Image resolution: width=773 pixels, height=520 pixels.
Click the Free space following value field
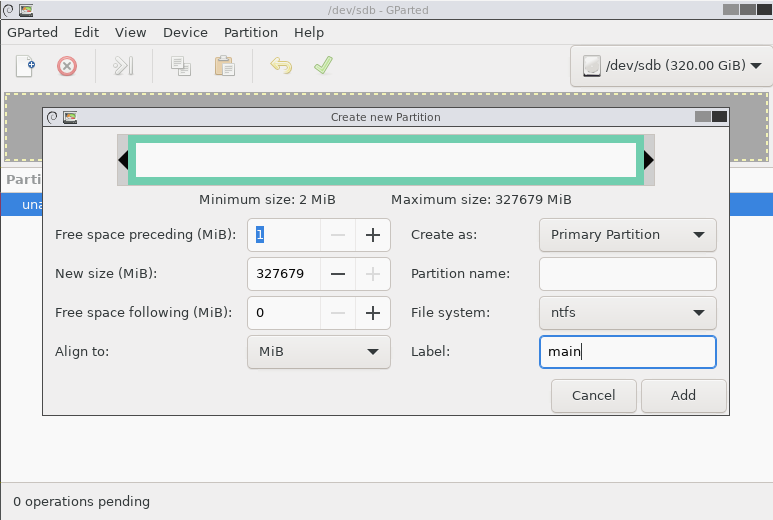pyautogui.click(x=284, y=313)
